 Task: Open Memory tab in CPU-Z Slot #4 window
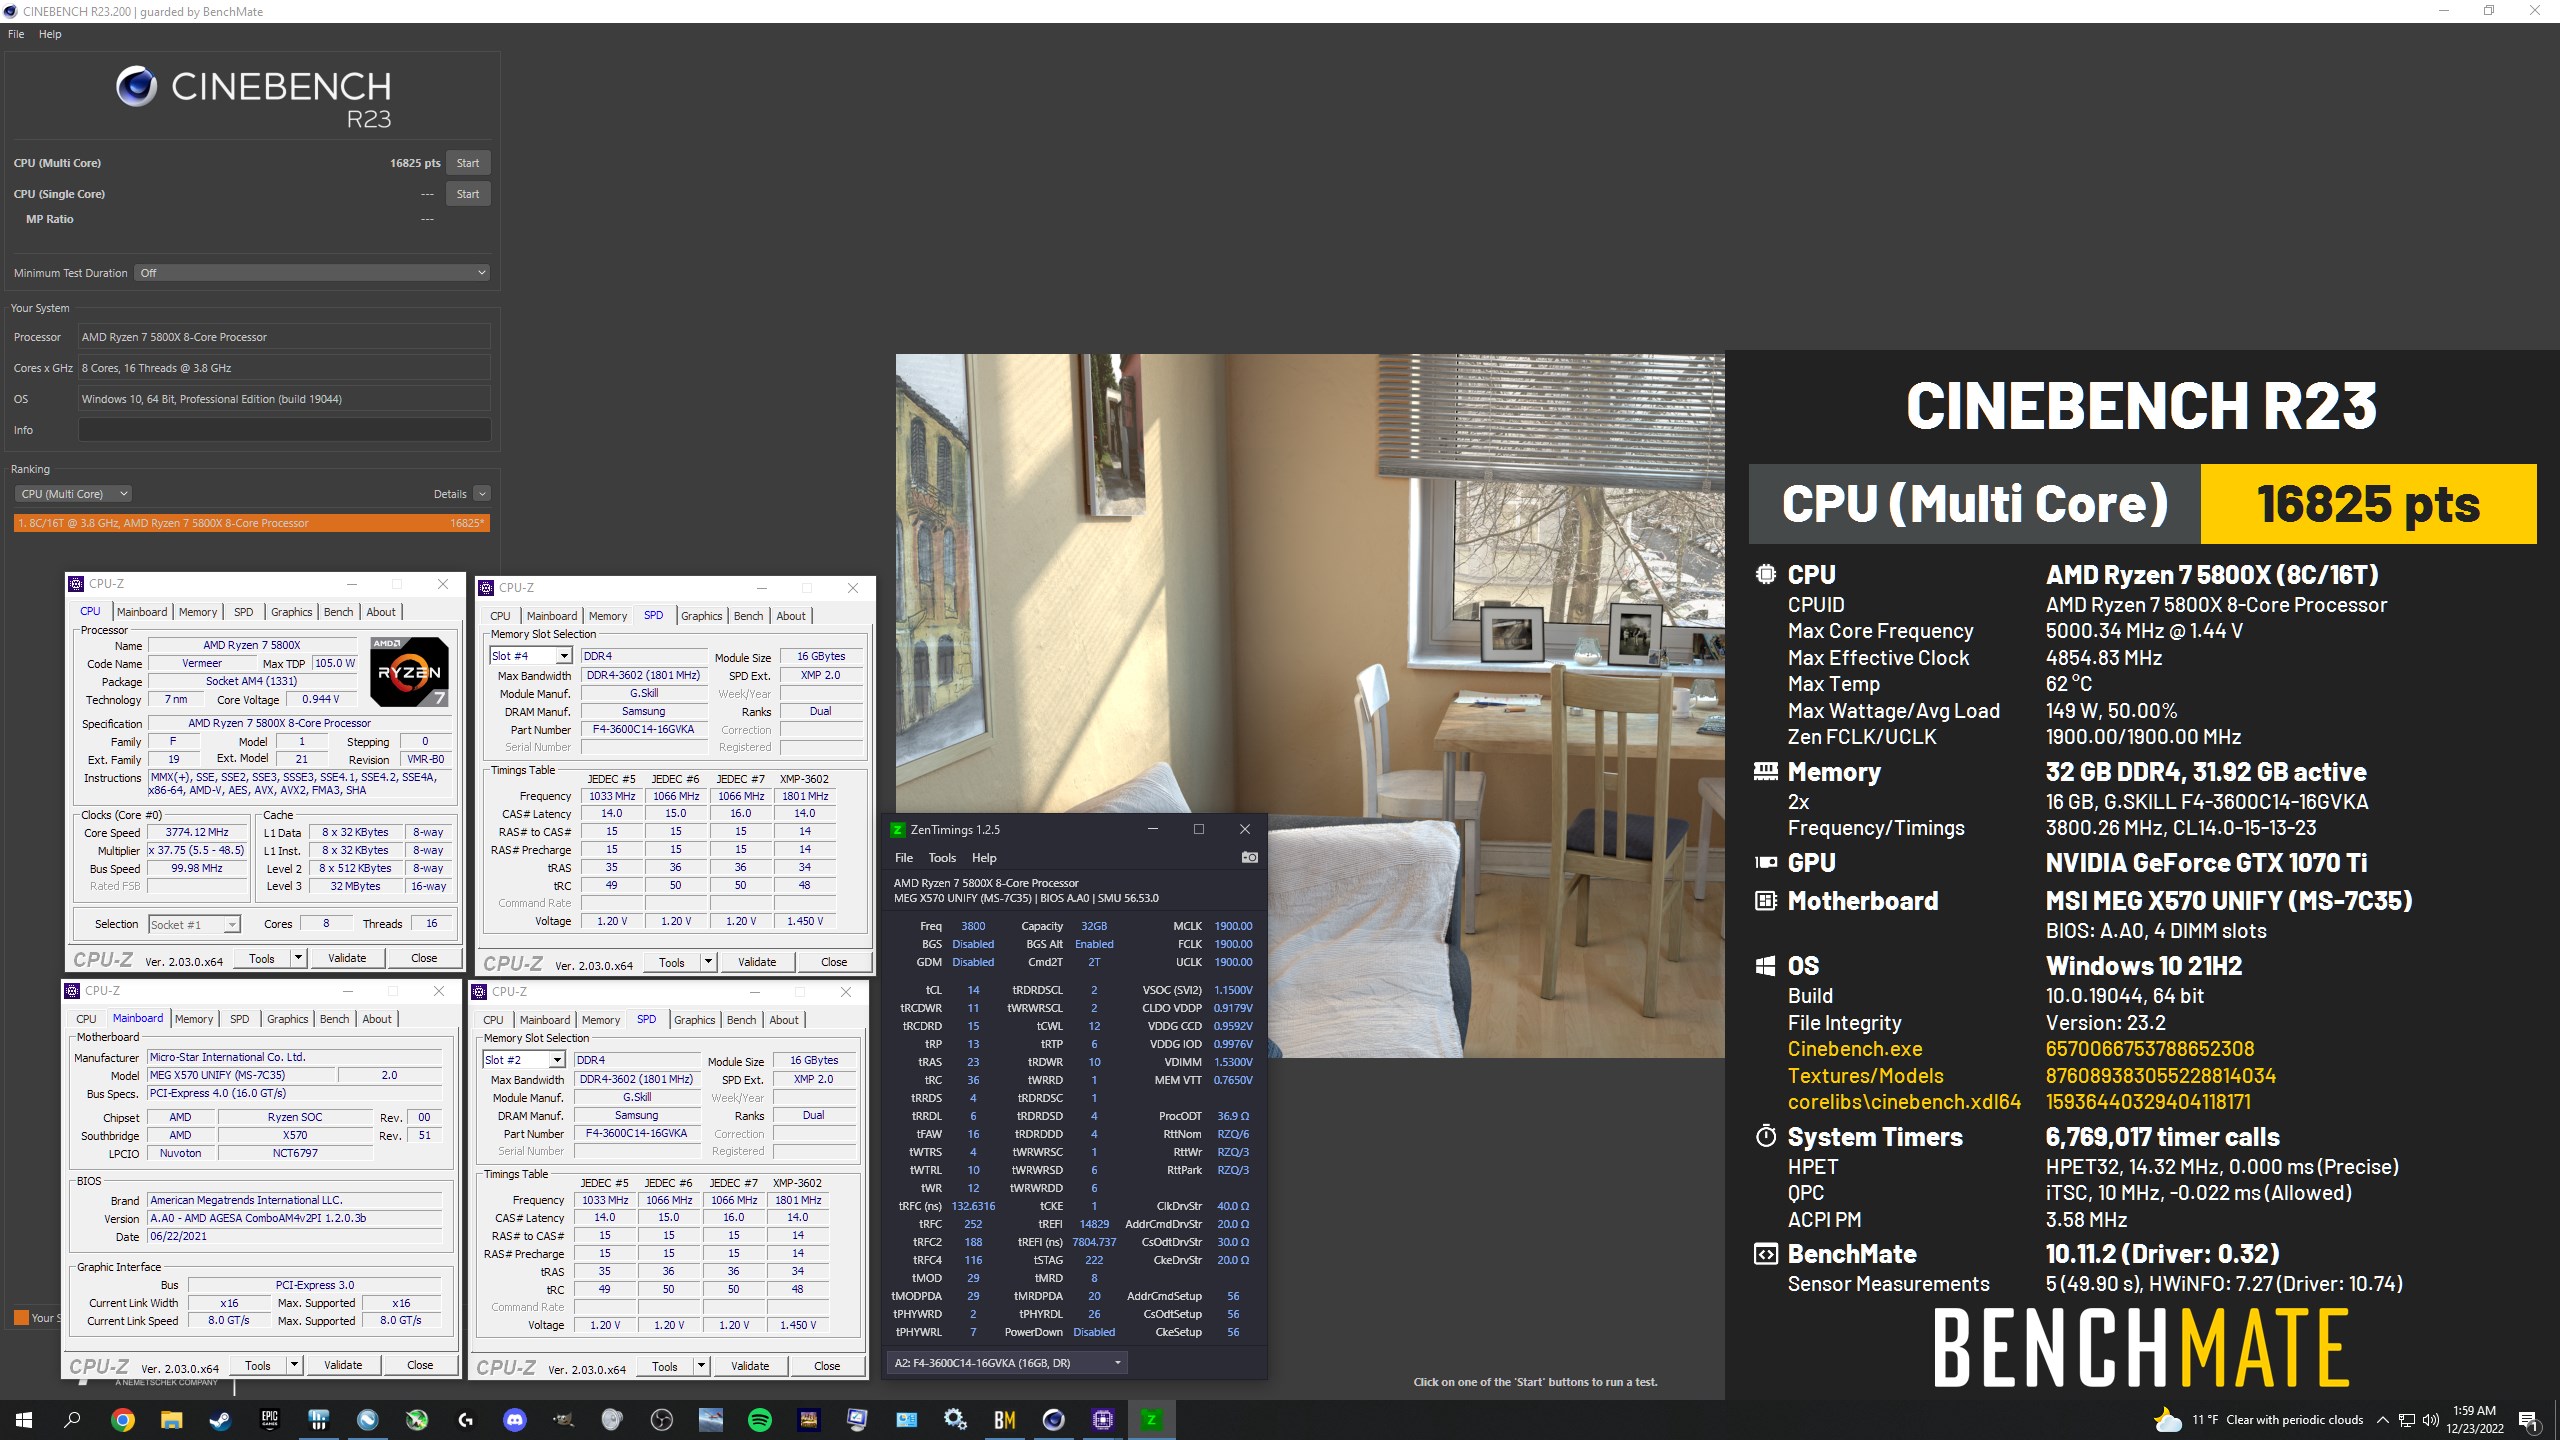coord(608,616)
